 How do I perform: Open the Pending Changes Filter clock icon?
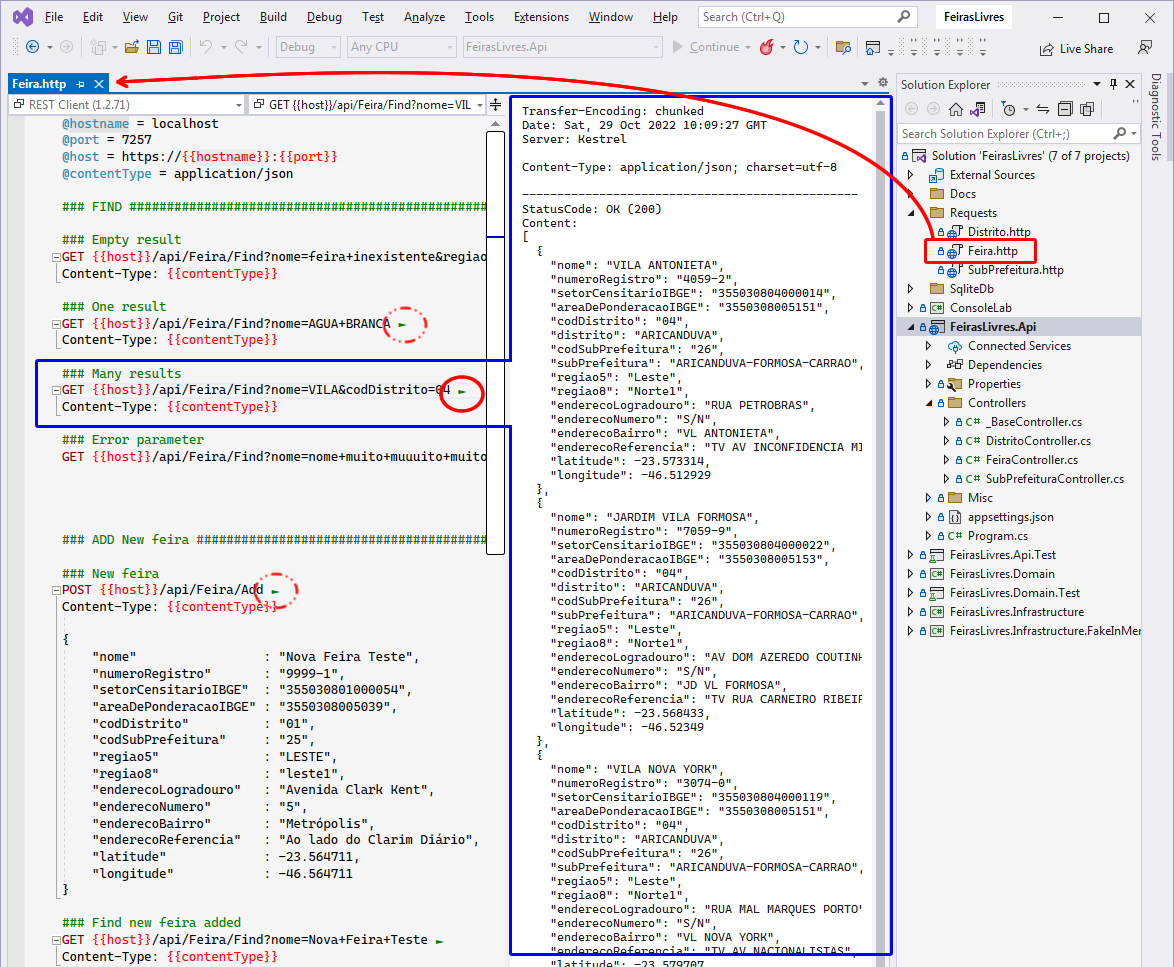(1009, 109)
